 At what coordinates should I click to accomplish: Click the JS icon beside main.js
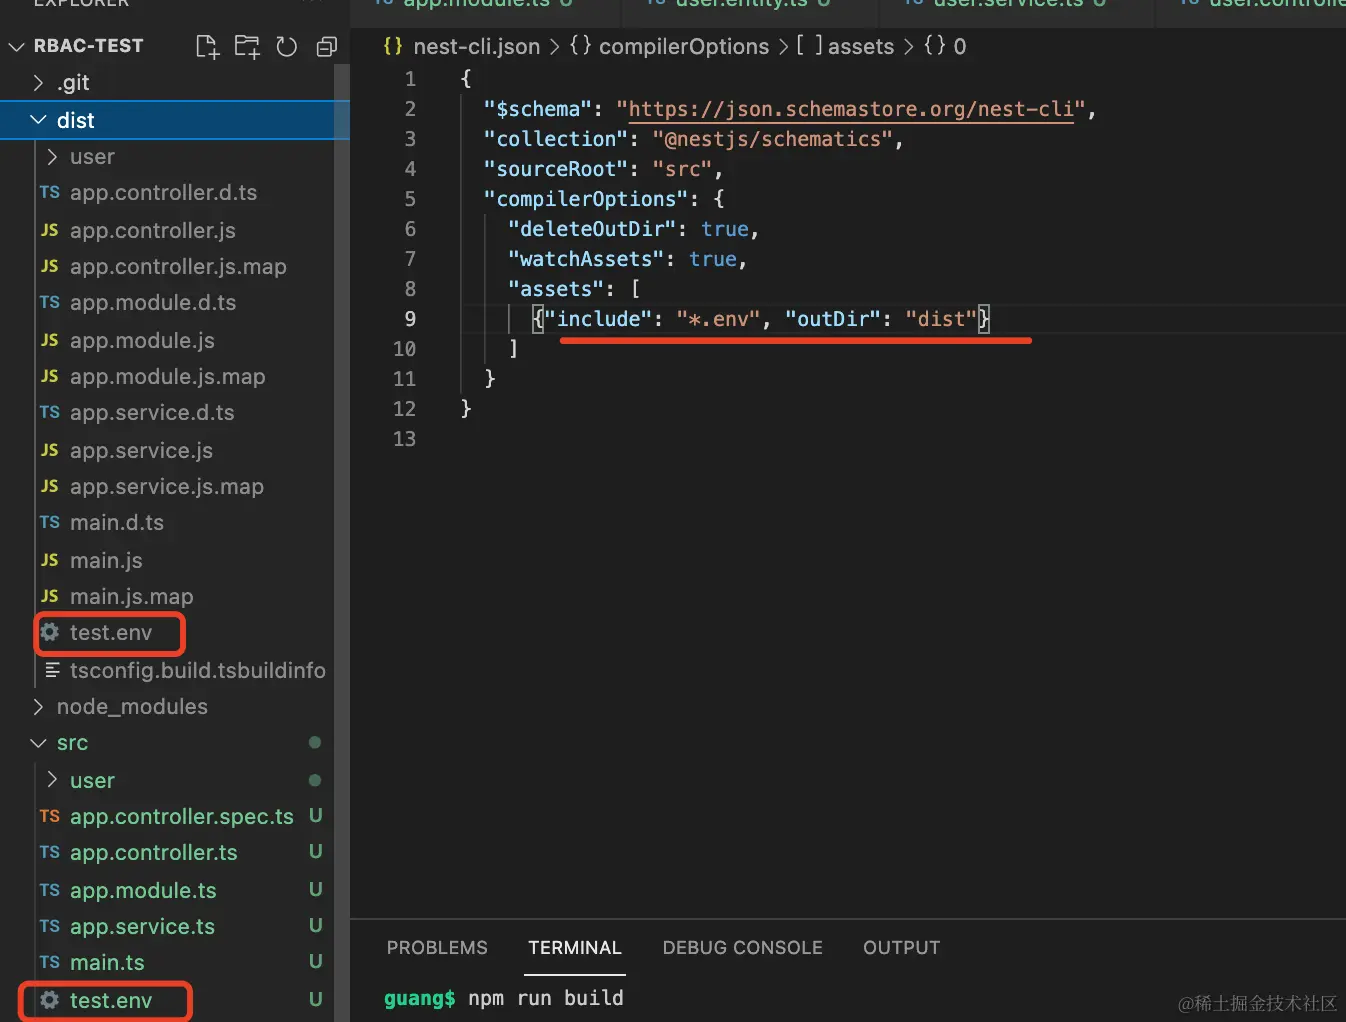click(50, 560)
